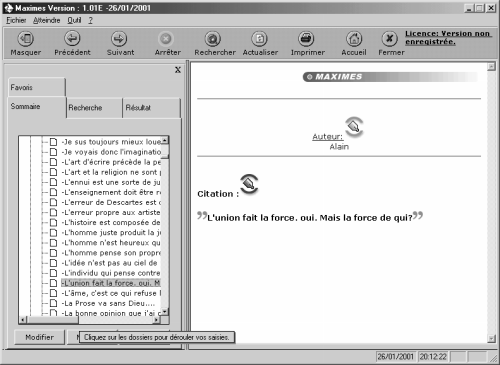Refresh using the Actualiser icon

259,39
